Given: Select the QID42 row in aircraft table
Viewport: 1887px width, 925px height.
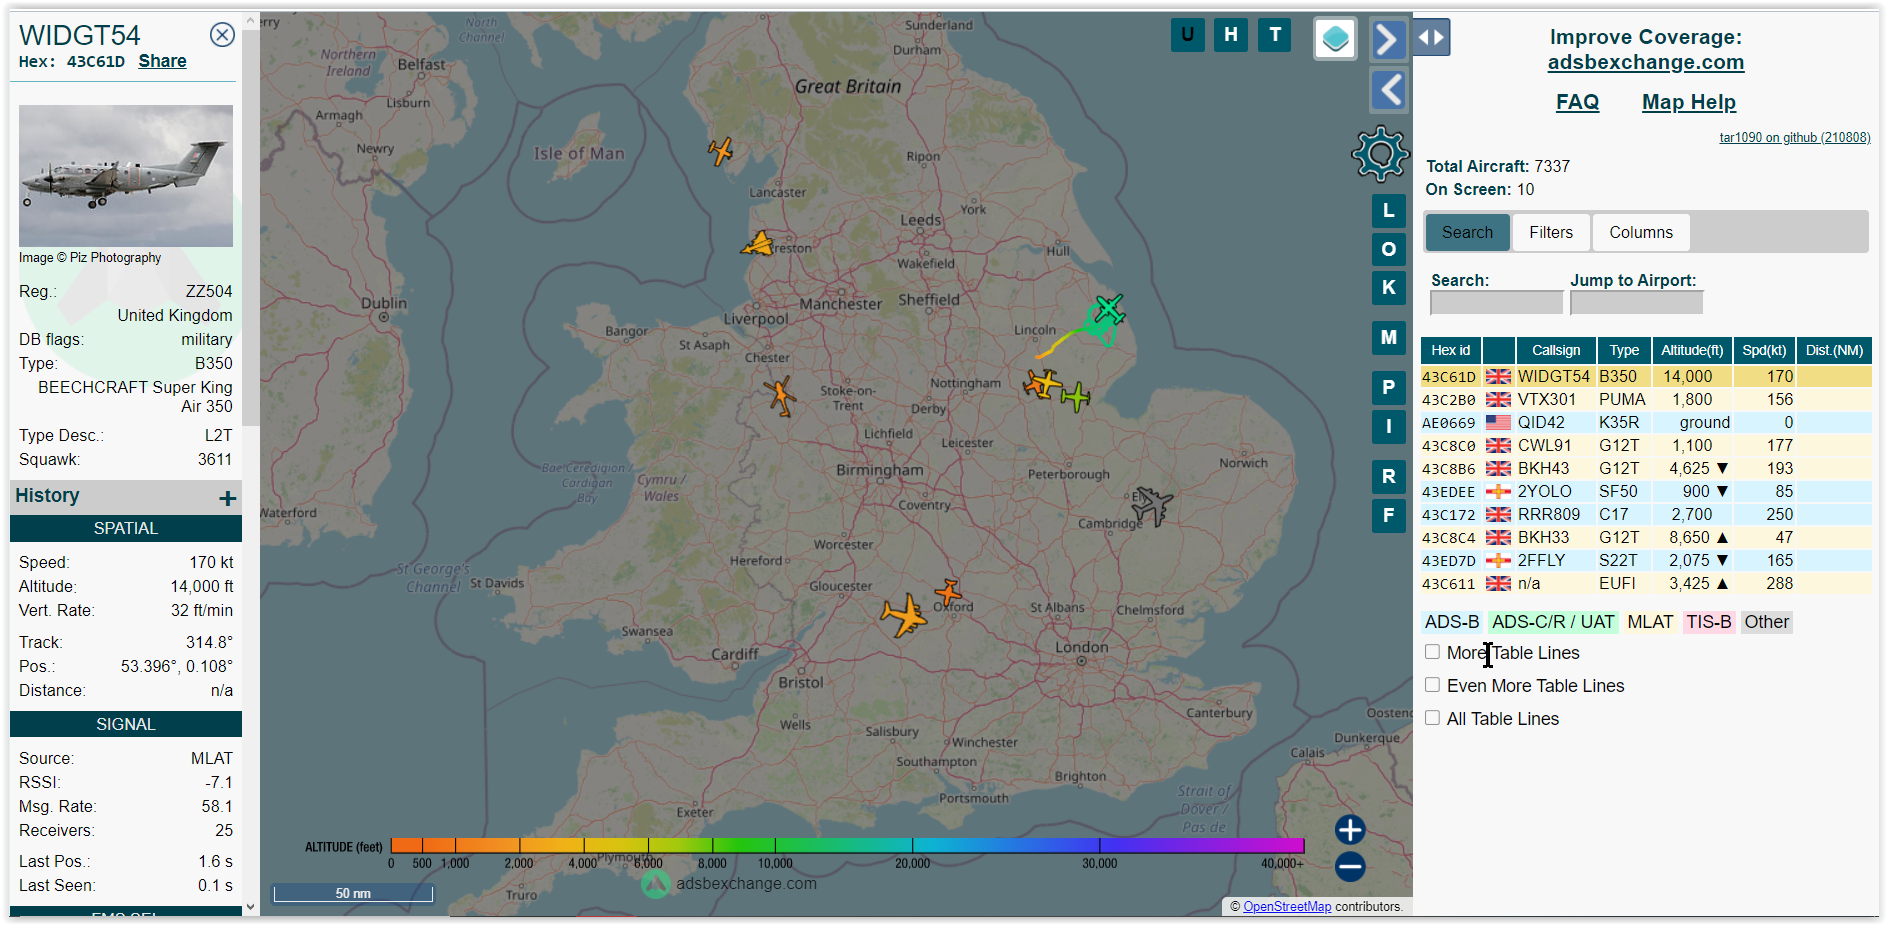Looking at the screenshot, I should click(1646, 423).
